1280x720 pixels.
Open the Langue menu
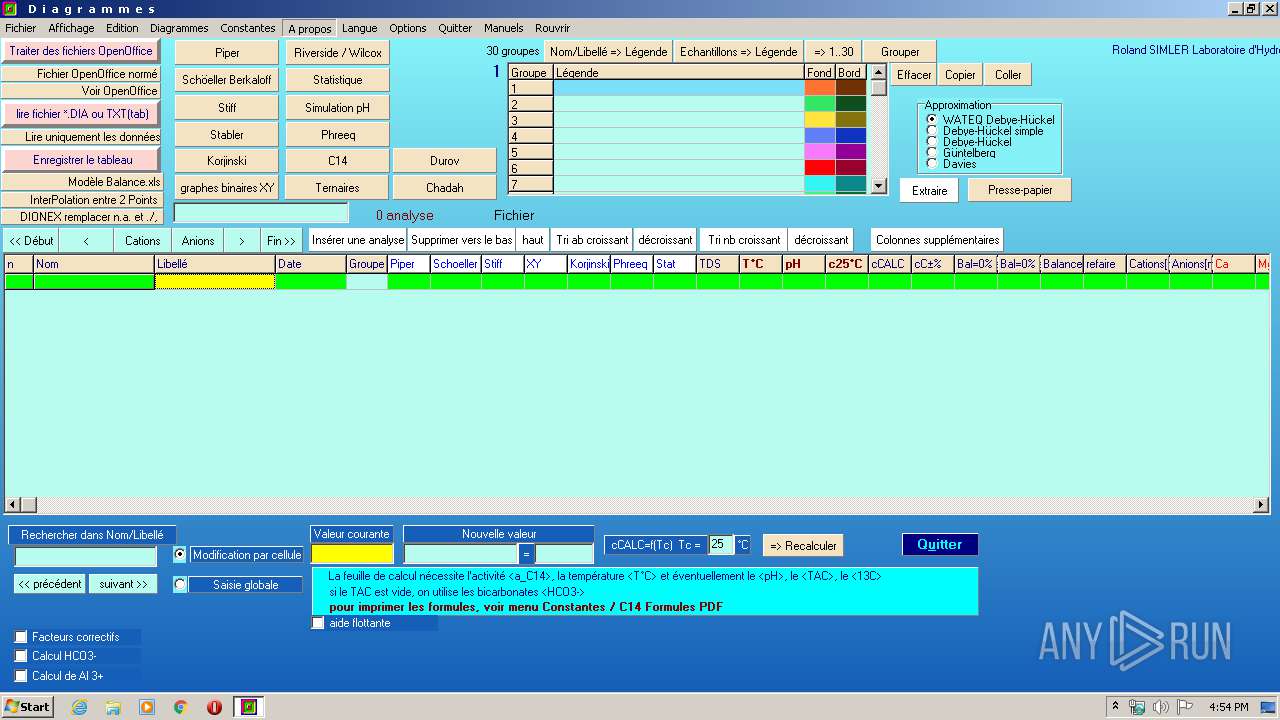click(359, 28)
